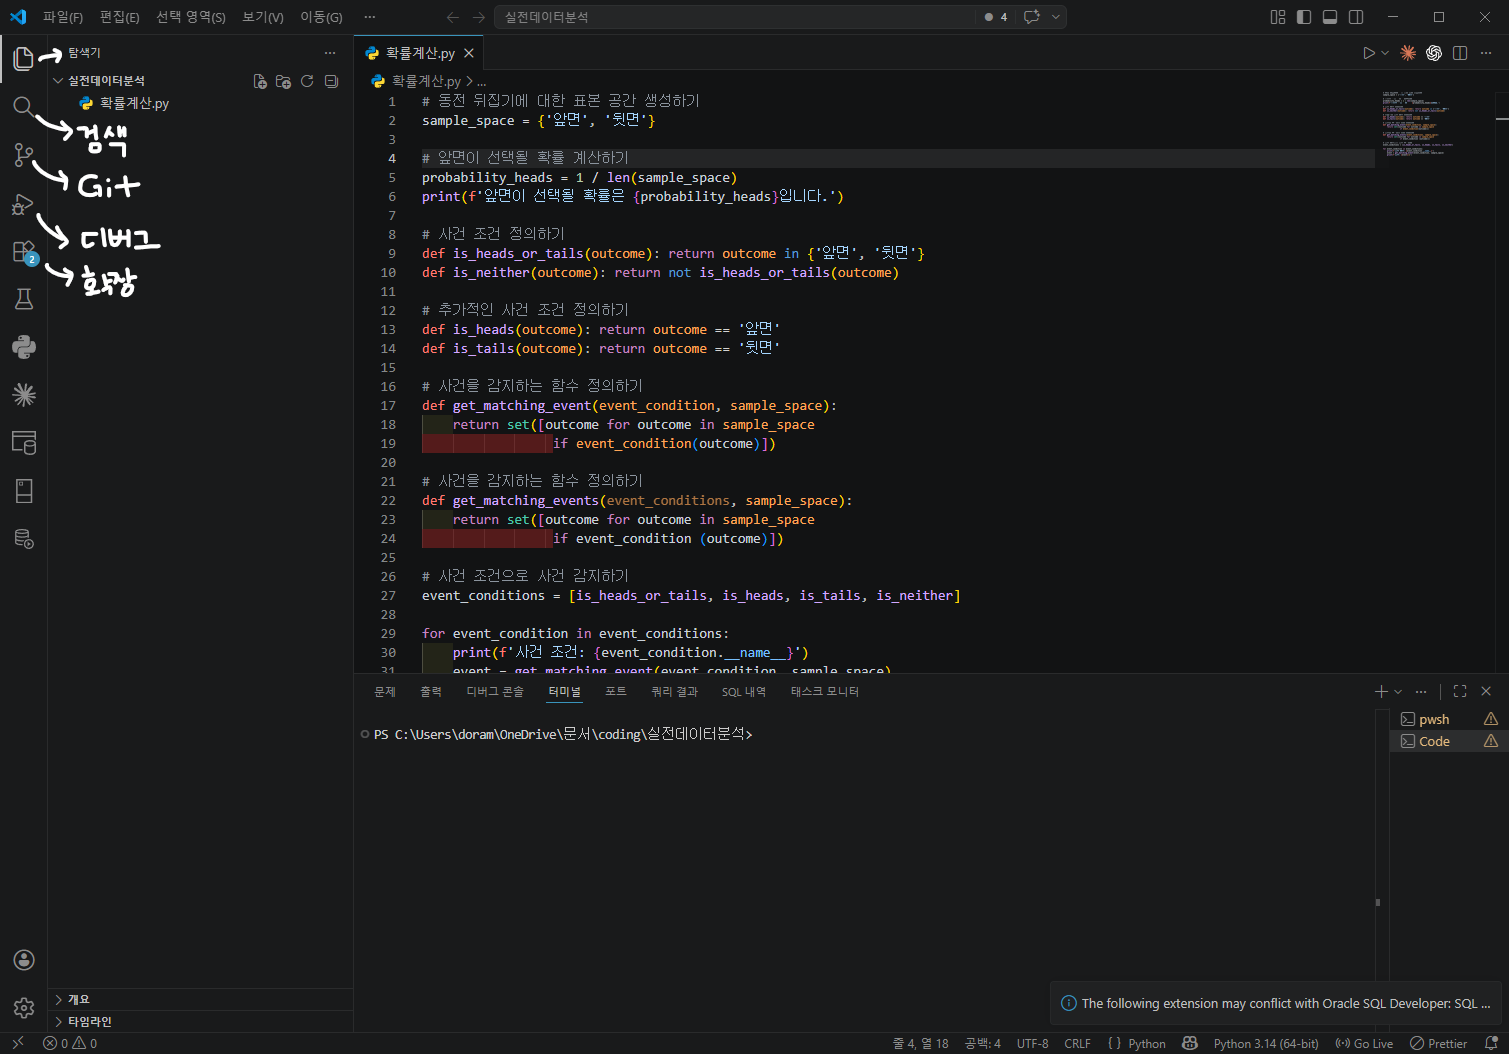The width and height of the screenshot is (1509, 1054).
Task: Run the Python file with play button
Action: [1369, 53]
